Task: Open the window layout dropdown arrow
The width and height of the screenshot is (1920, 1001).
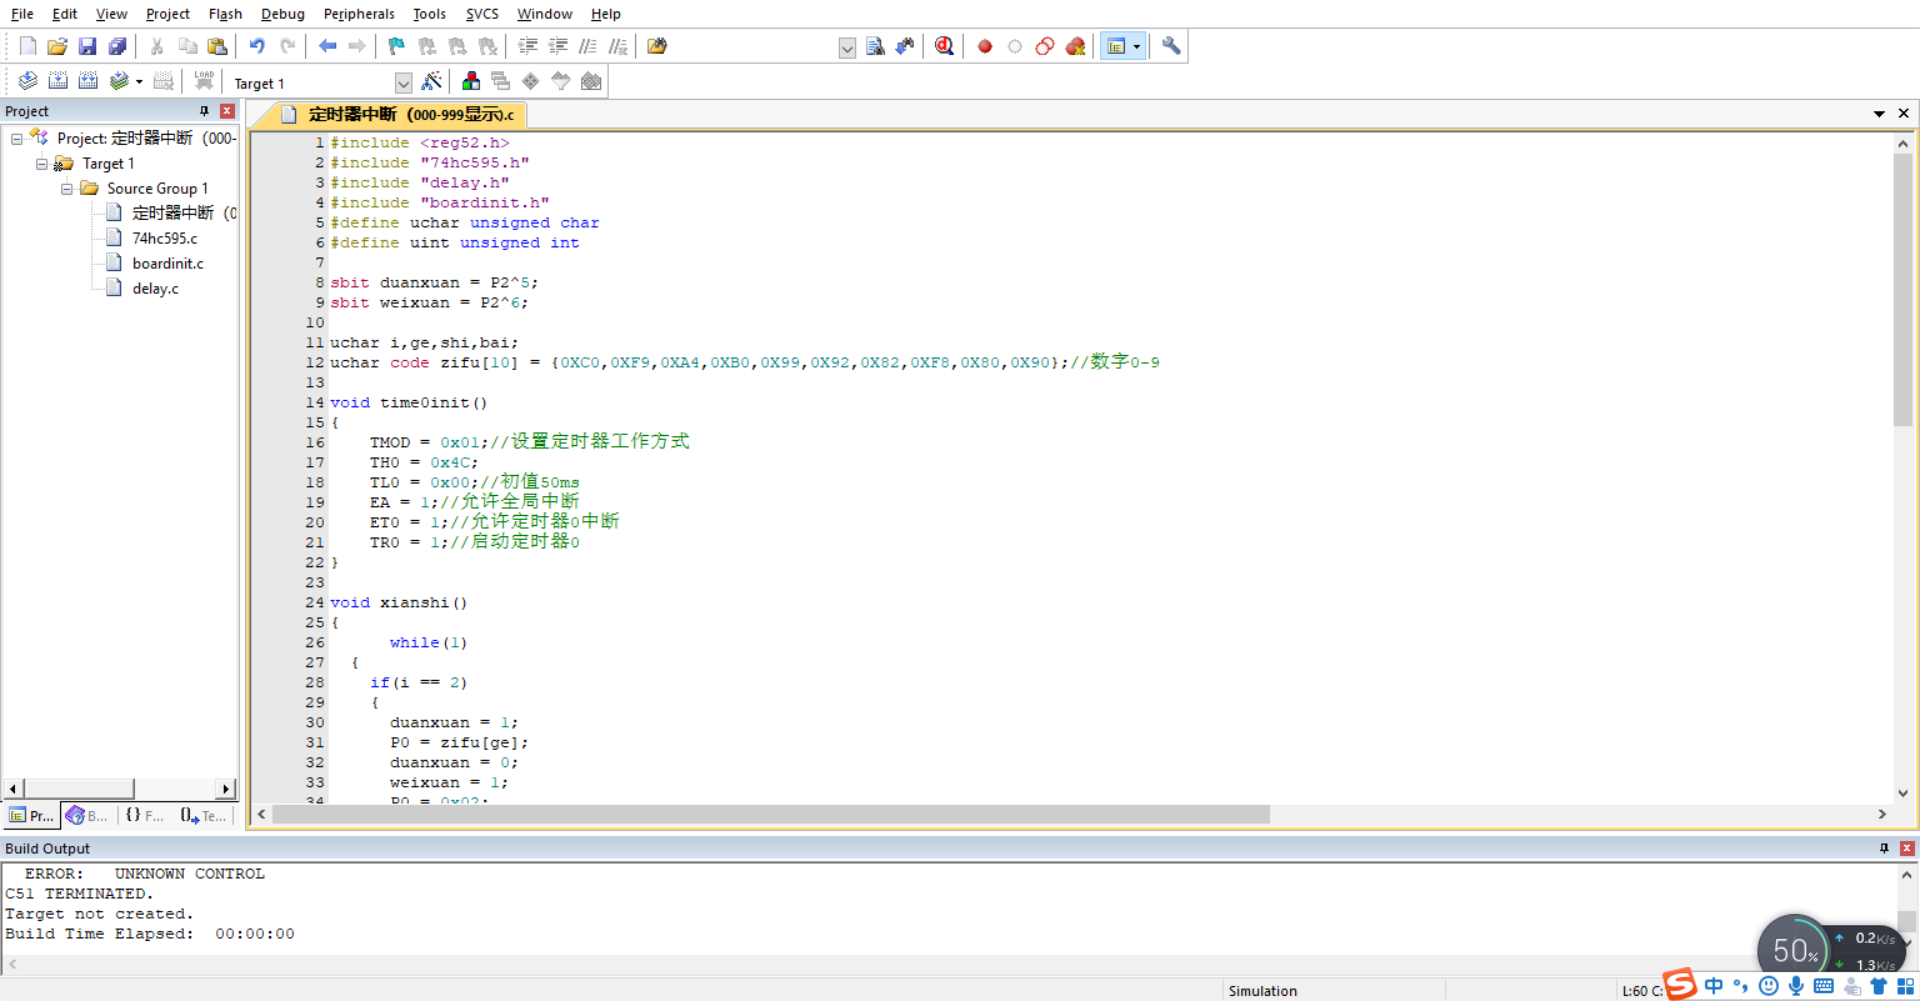Action: coord(1136,46)
